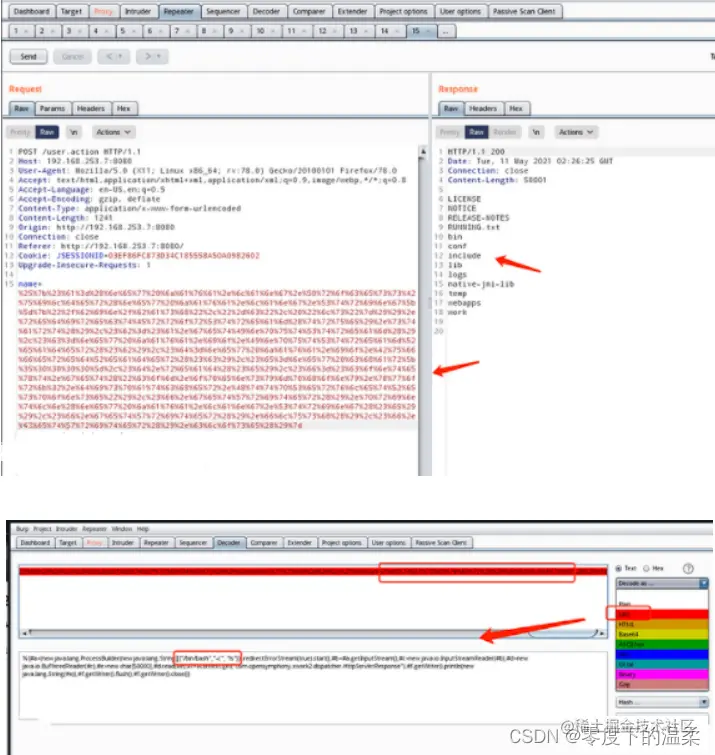
Task: Open the '...' new Repeater tab button
Action: click(x=446, y=31)
